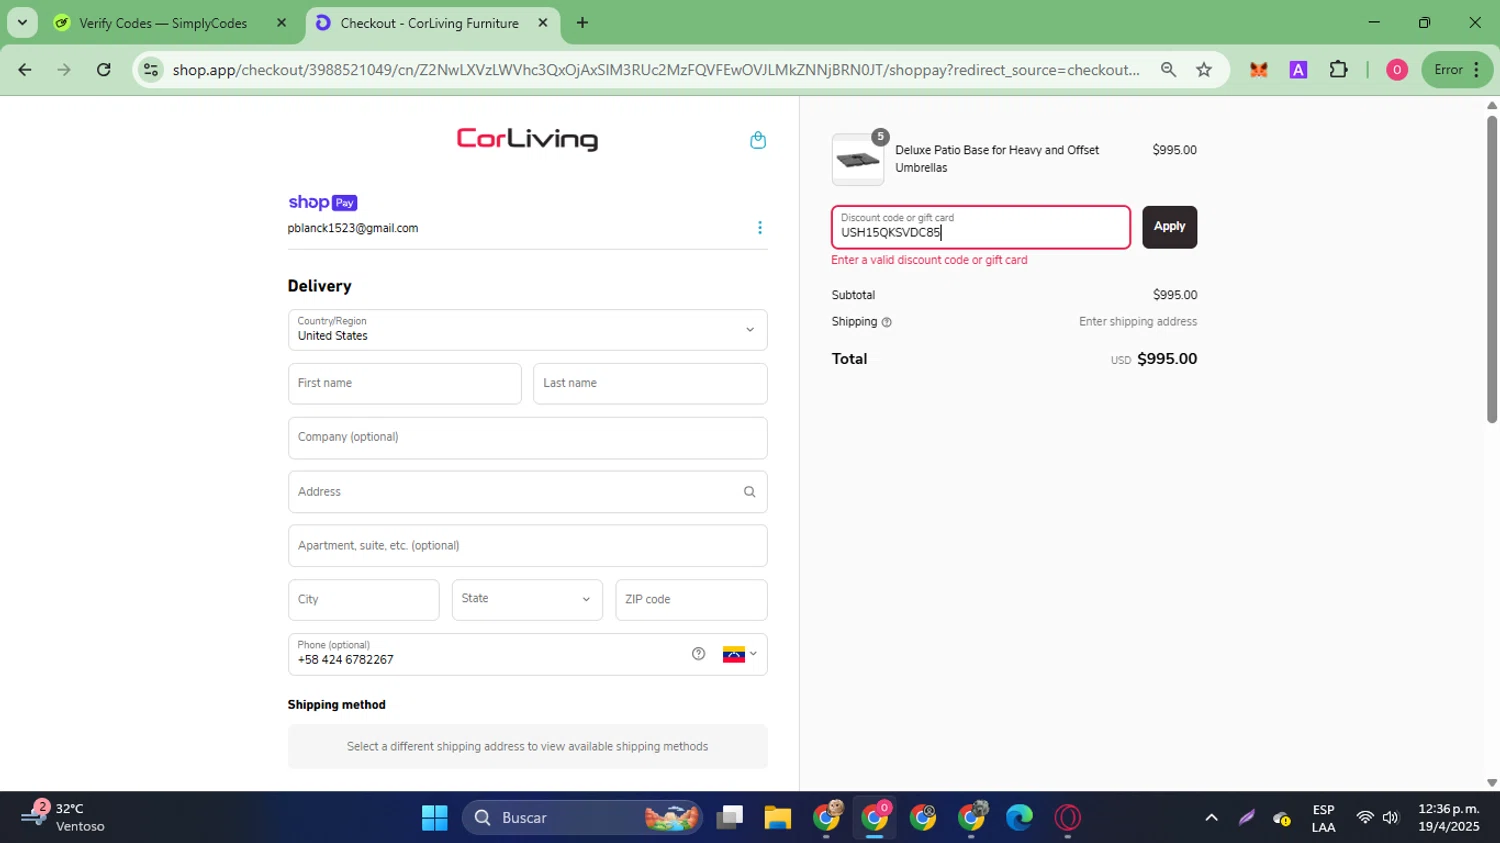
Task: Open the clock showing 12:36 p. m.
Action: pos(1448,817)
